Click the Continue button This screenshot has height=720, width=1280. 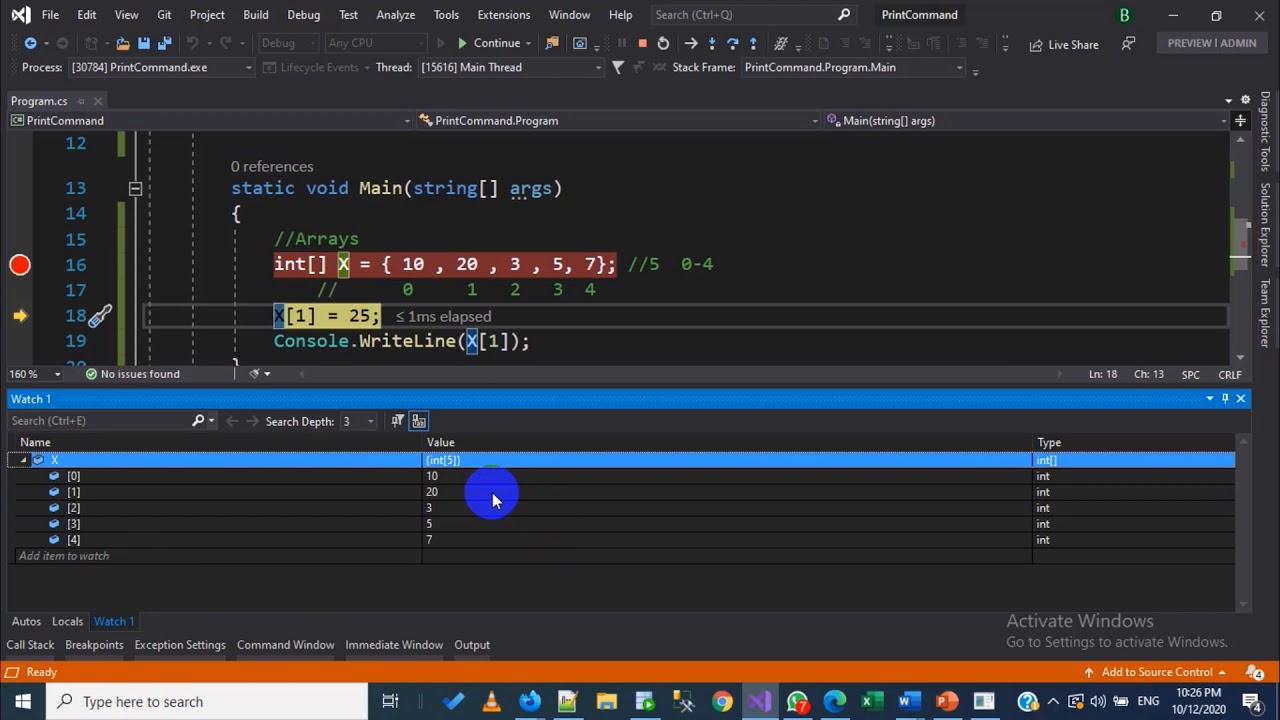click(x=489, y=43)
